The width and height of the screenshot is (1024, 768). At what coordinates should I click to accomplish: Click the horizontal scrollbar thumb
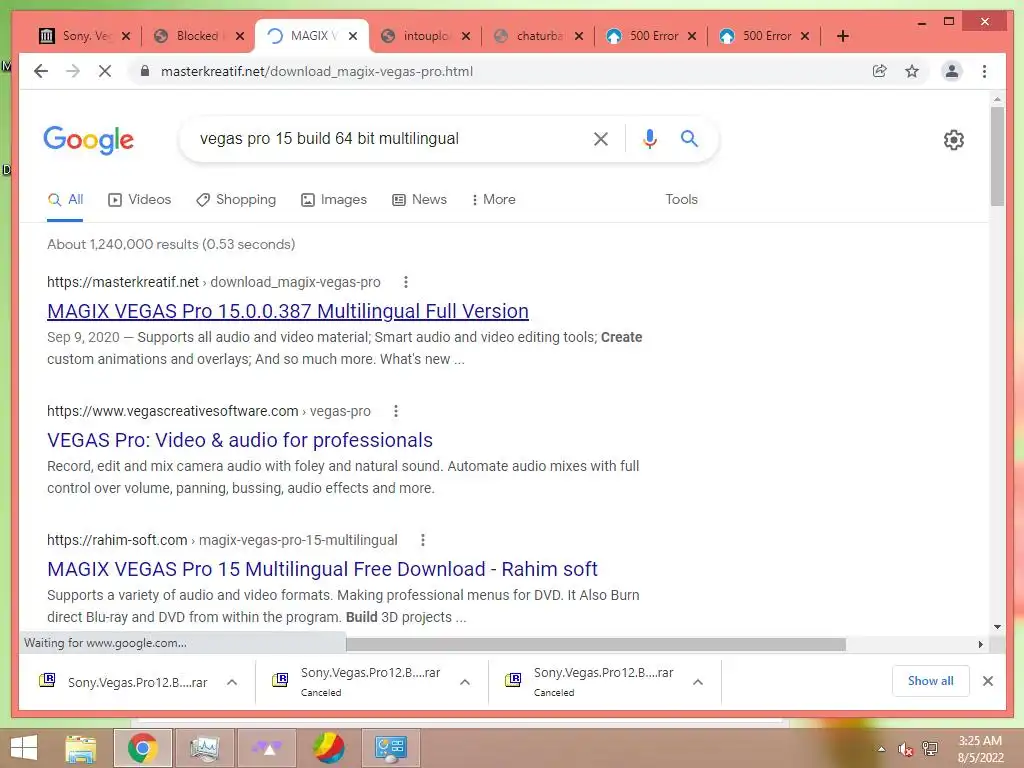(596, 644)
